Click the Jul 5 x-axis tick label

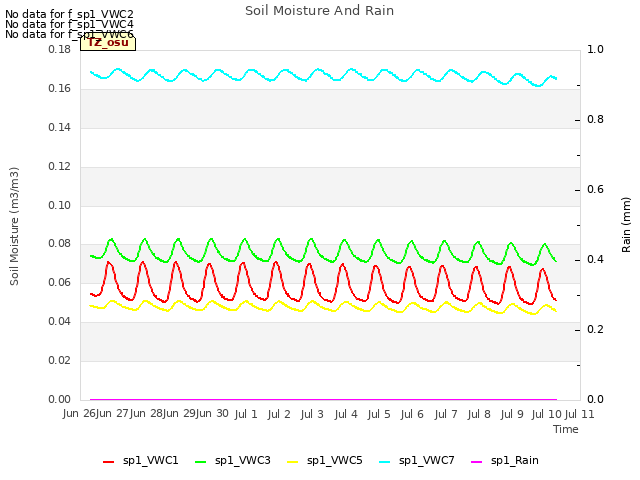click(379, 414)
